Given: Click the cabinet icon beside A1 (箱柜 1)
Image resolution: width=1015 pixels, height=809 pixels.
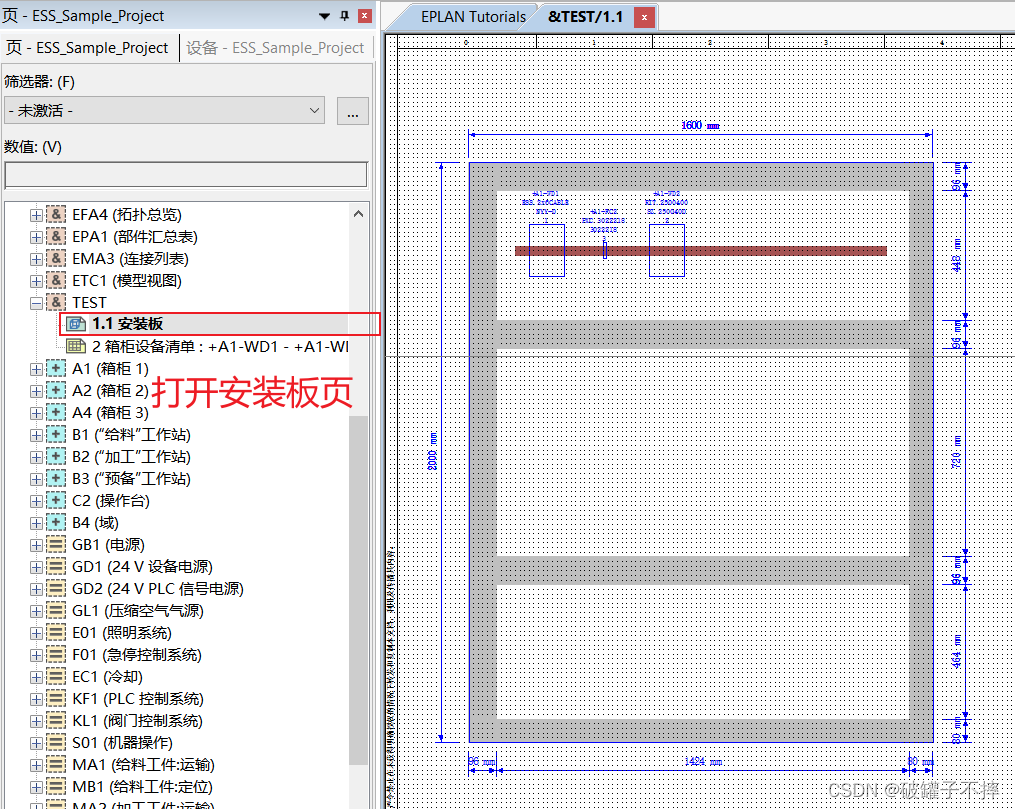Looking at the screenshot, I should point(57,368).
